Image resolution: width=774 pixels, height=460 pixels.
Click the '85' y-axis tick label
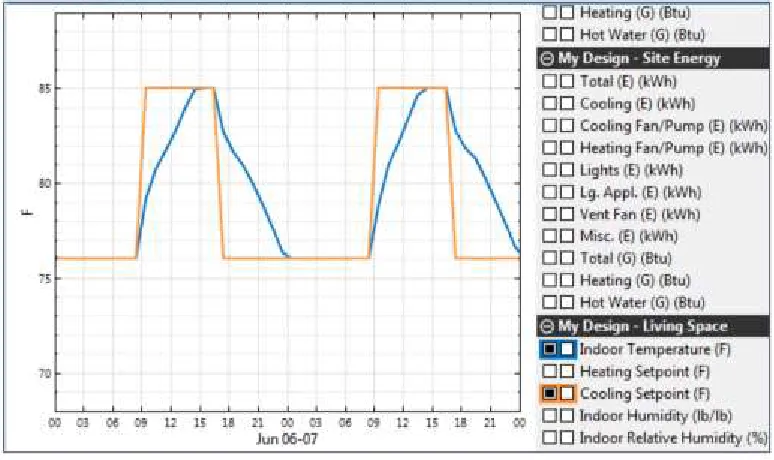coord(44,90)
